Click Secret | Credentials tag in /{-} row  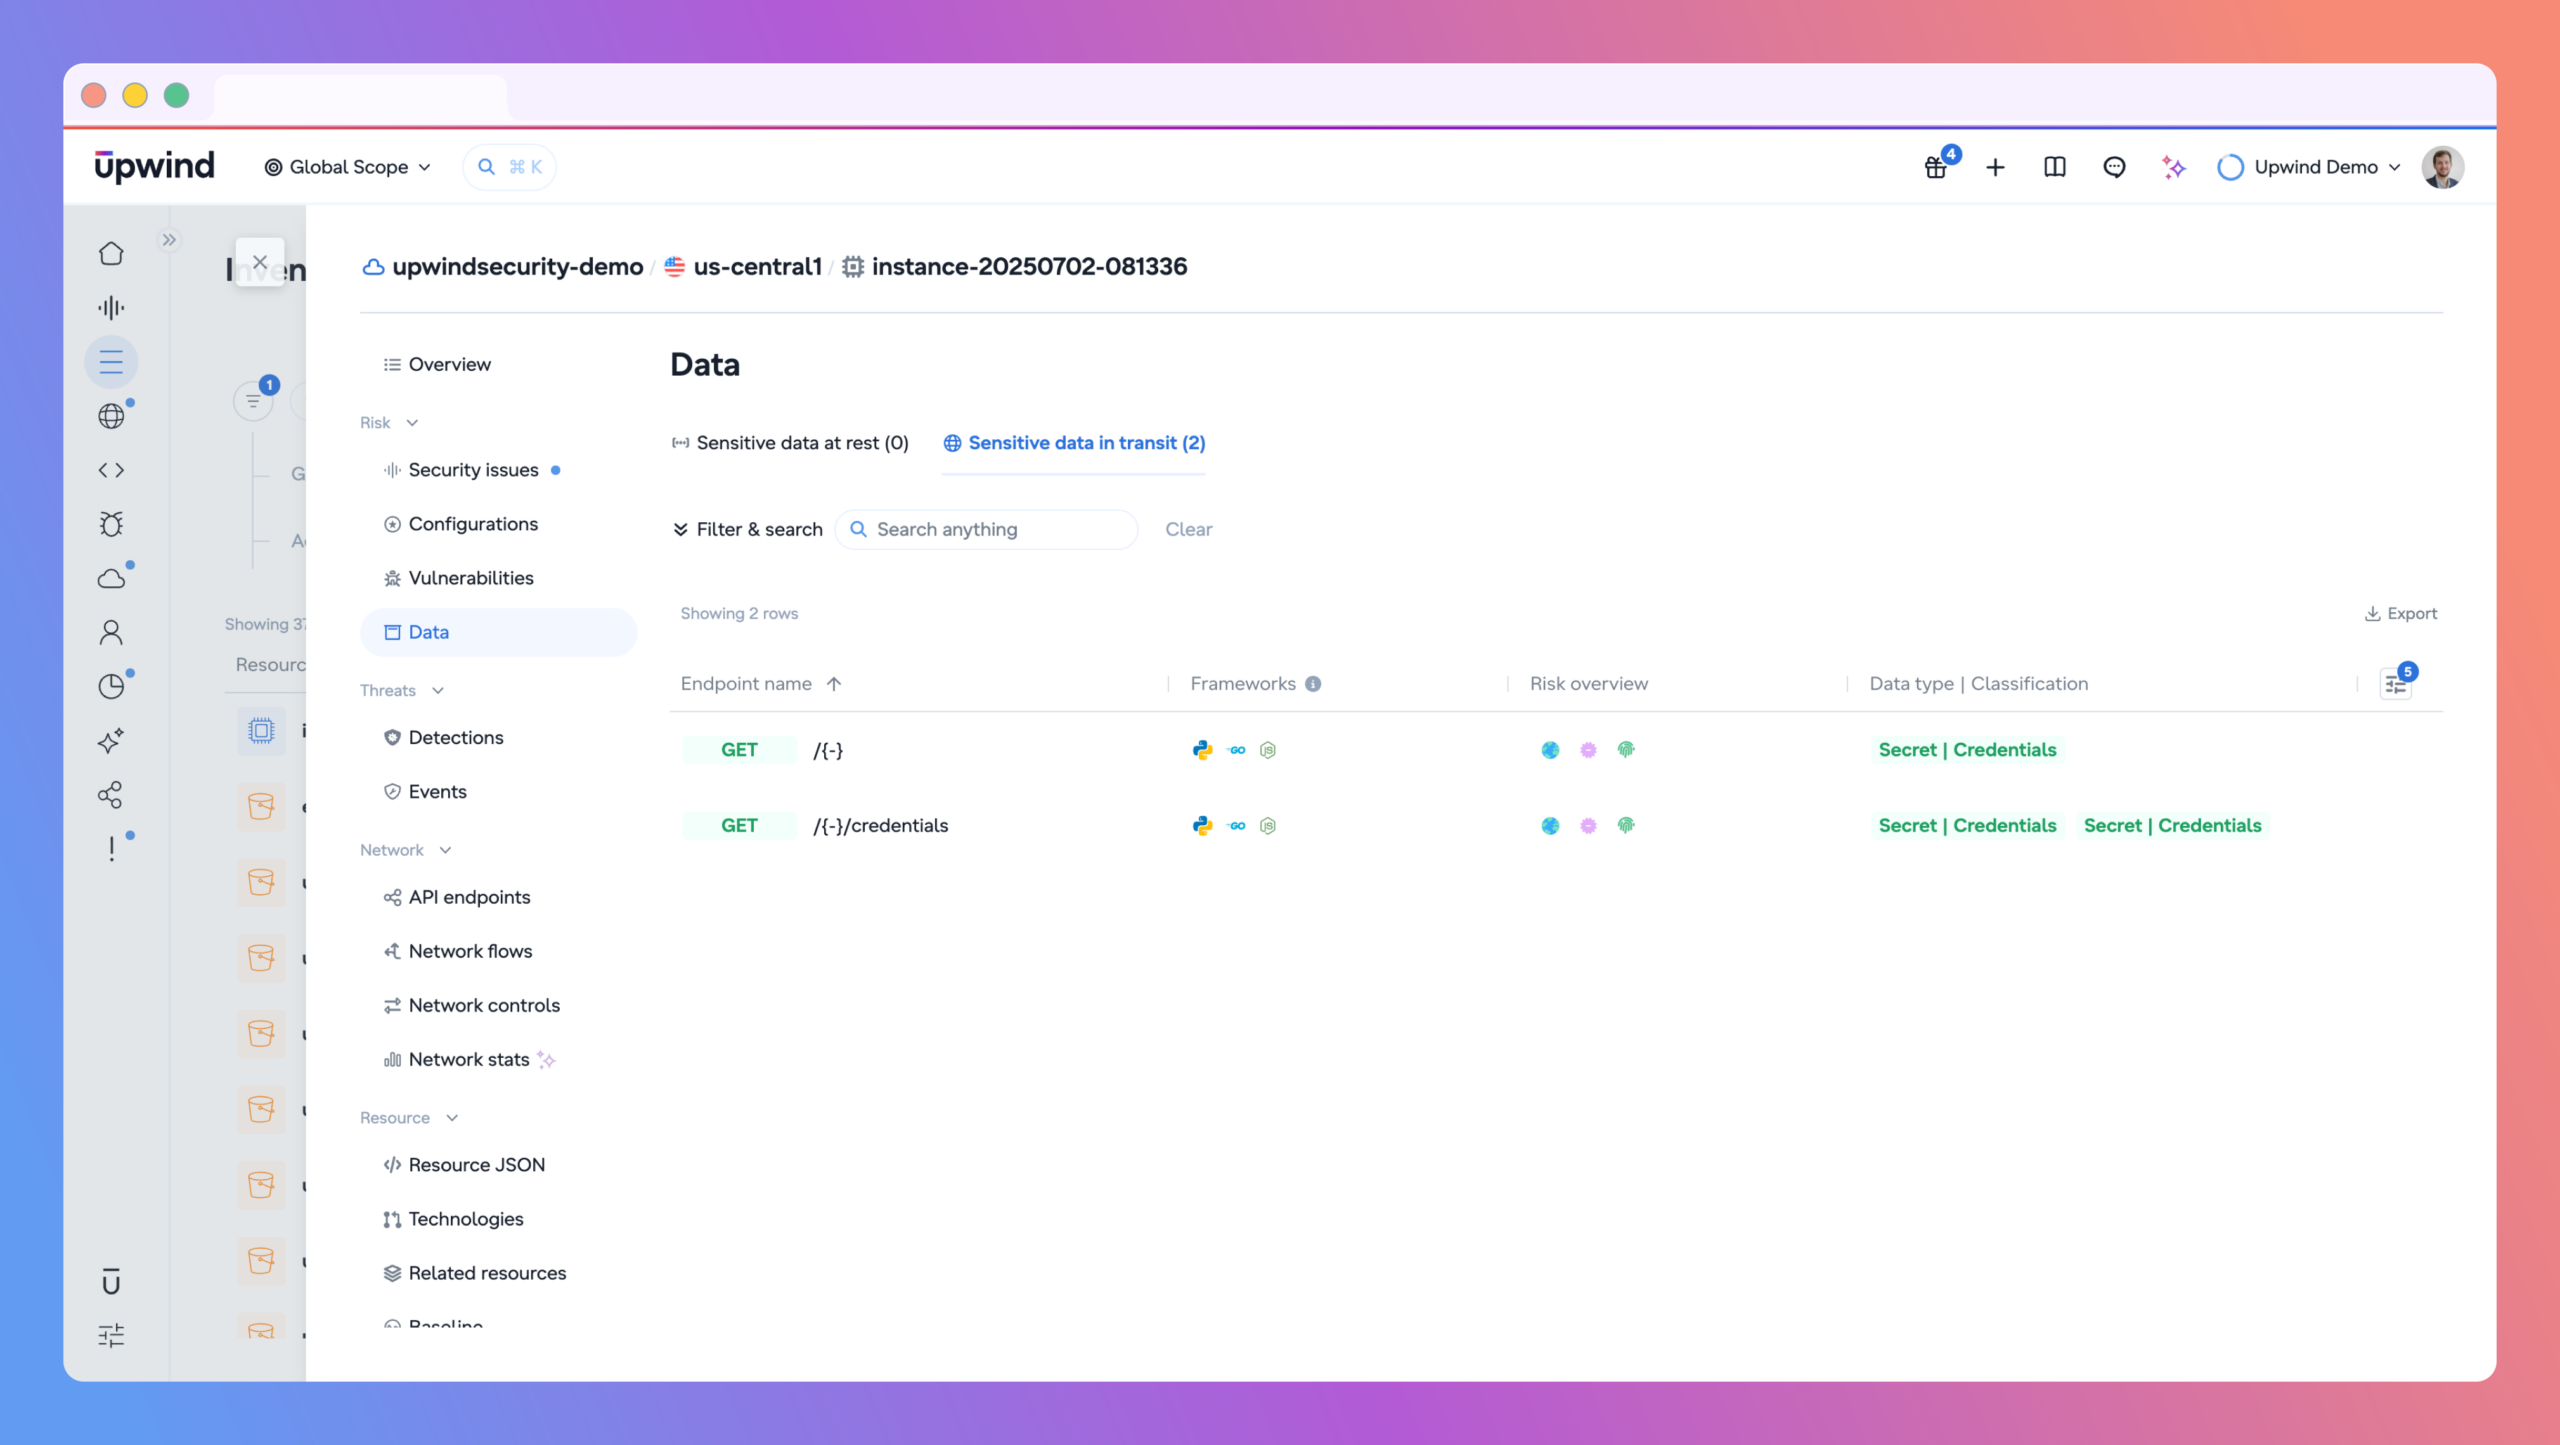1967,750
